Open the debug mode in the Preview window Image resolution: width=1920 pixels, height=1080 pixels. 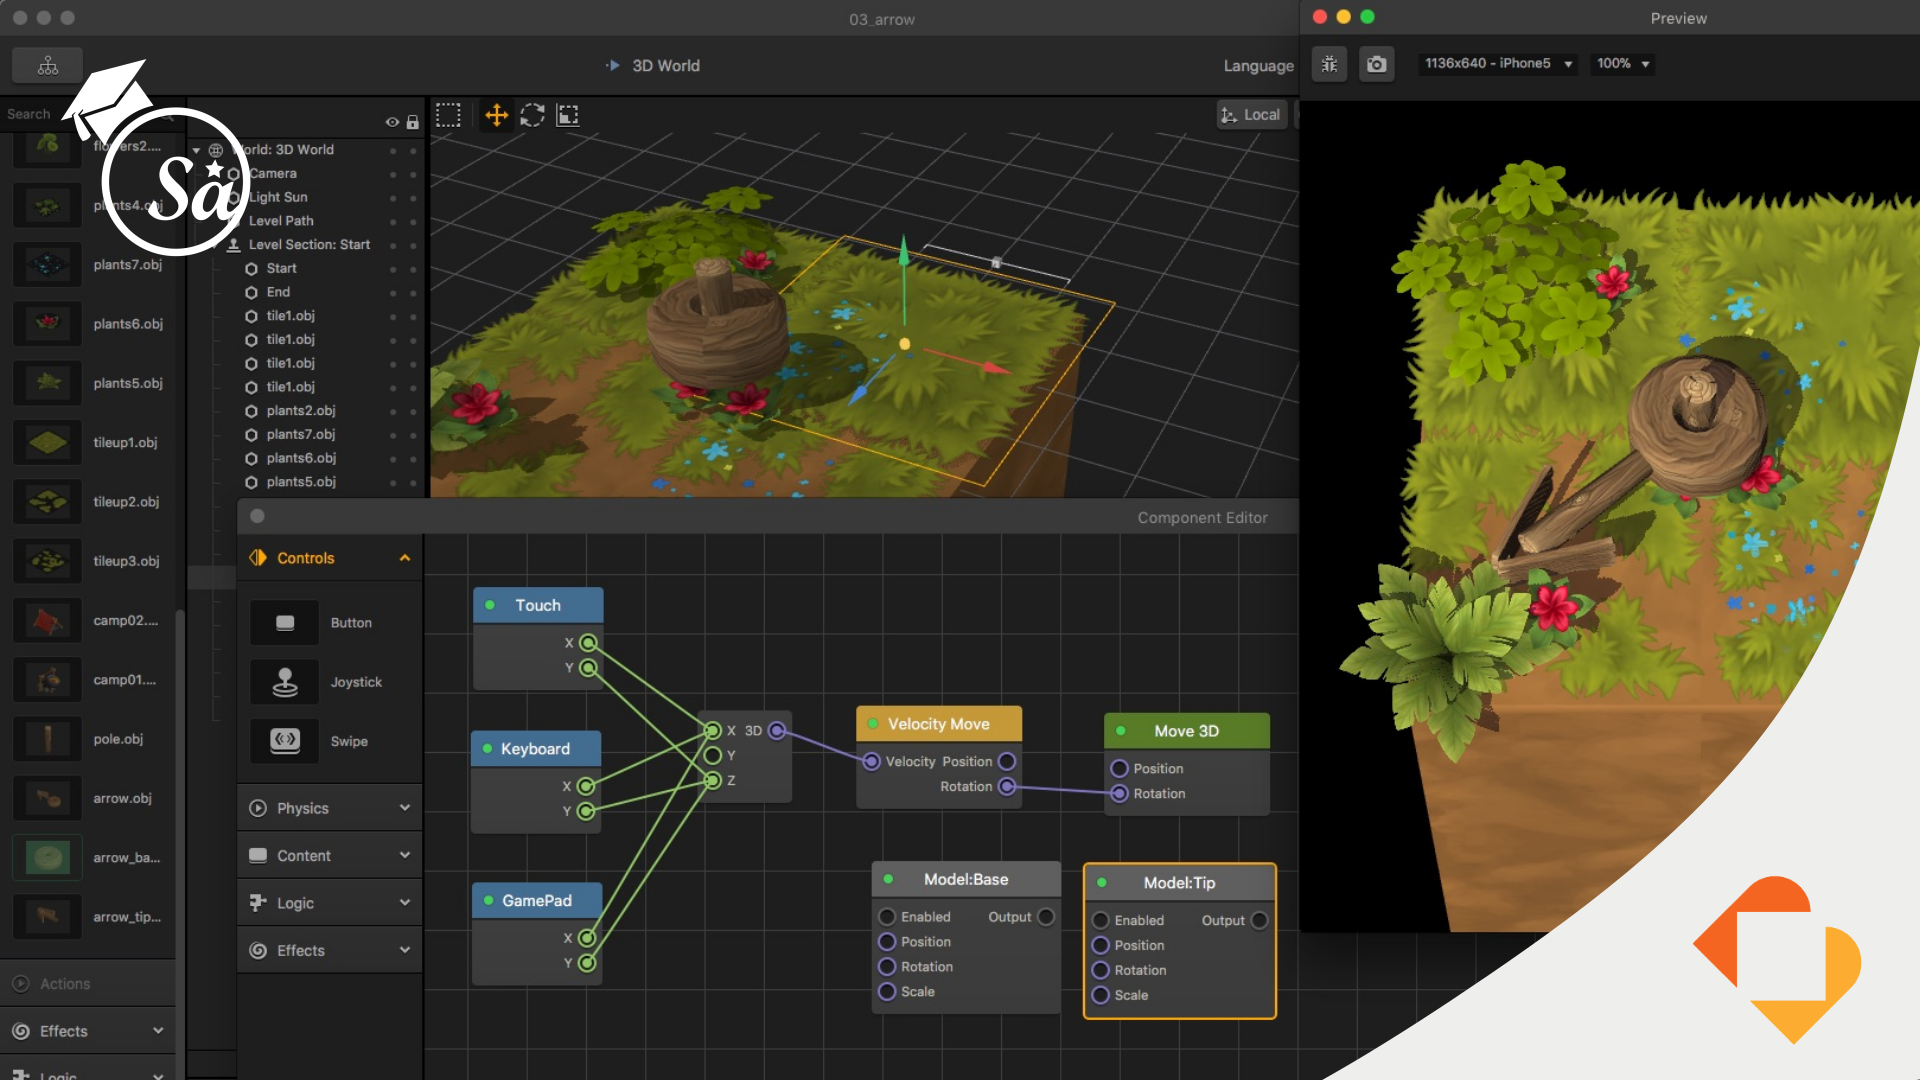click(x=1329, y=63)
